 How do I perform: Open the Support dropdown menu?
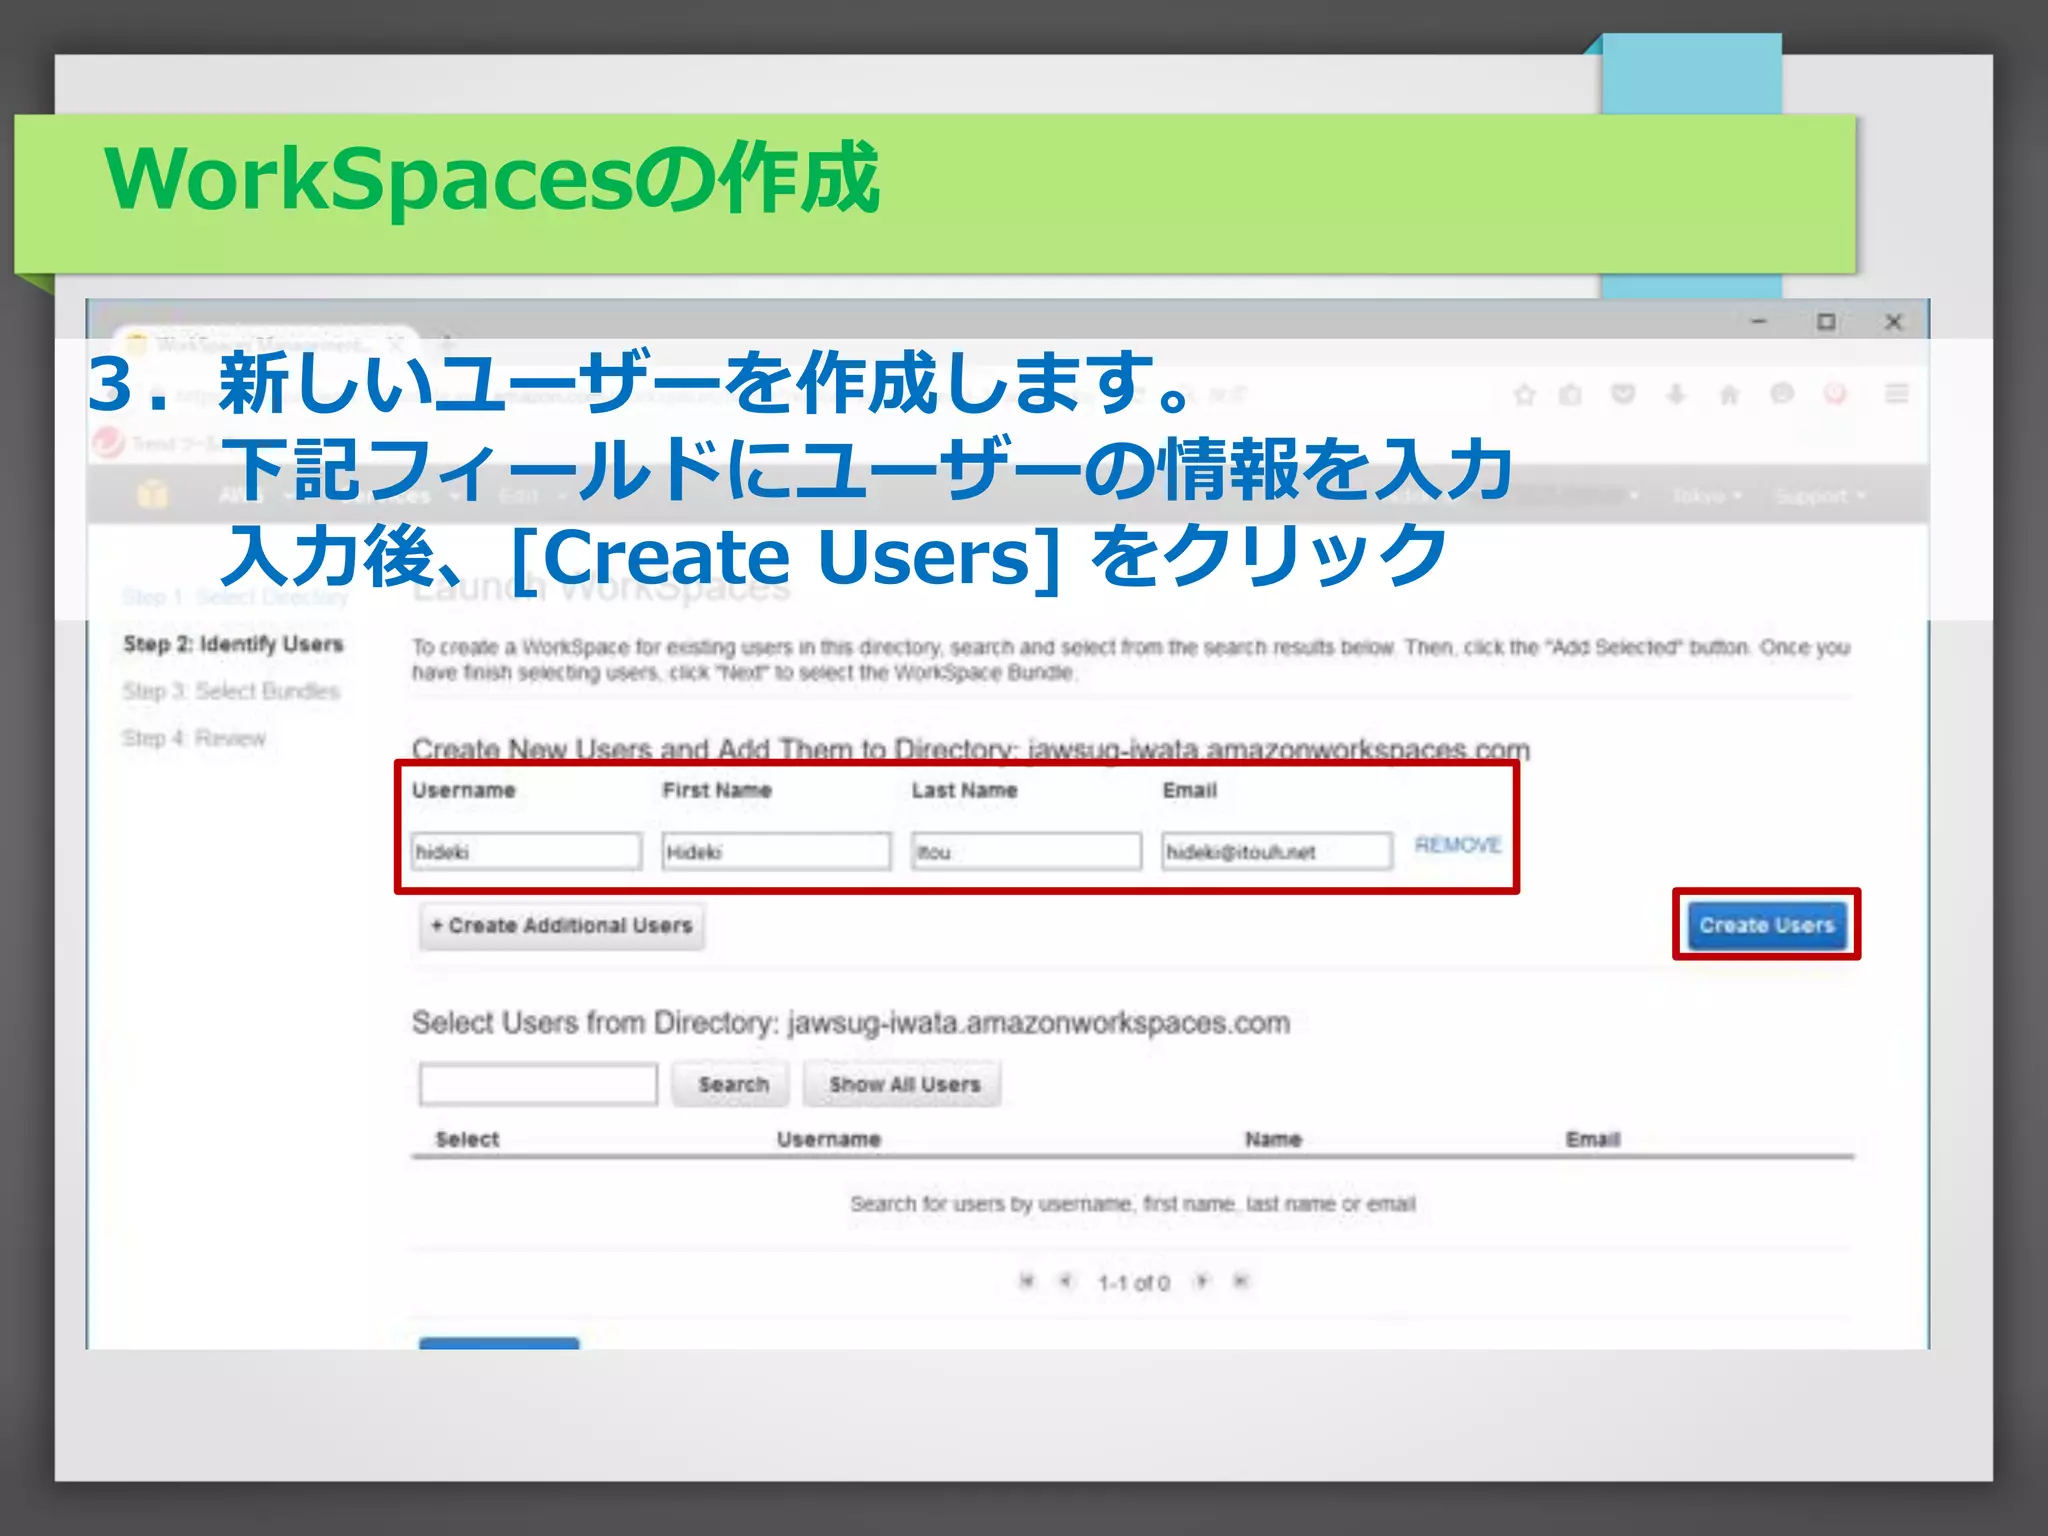coord(1820,496)
